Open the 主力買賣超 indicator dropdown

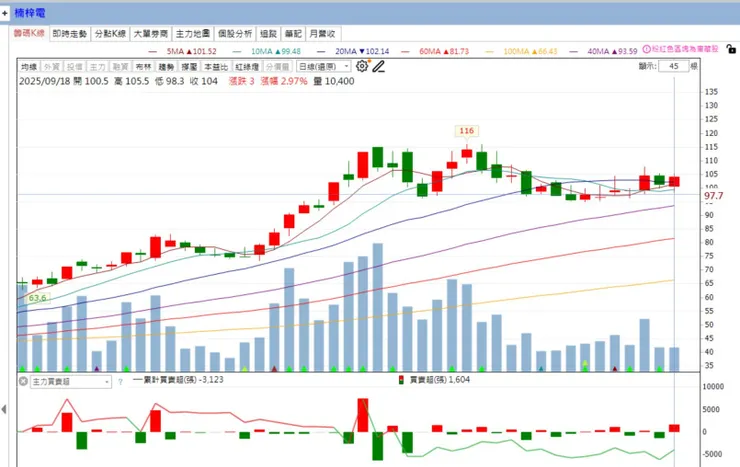[71, 382]
